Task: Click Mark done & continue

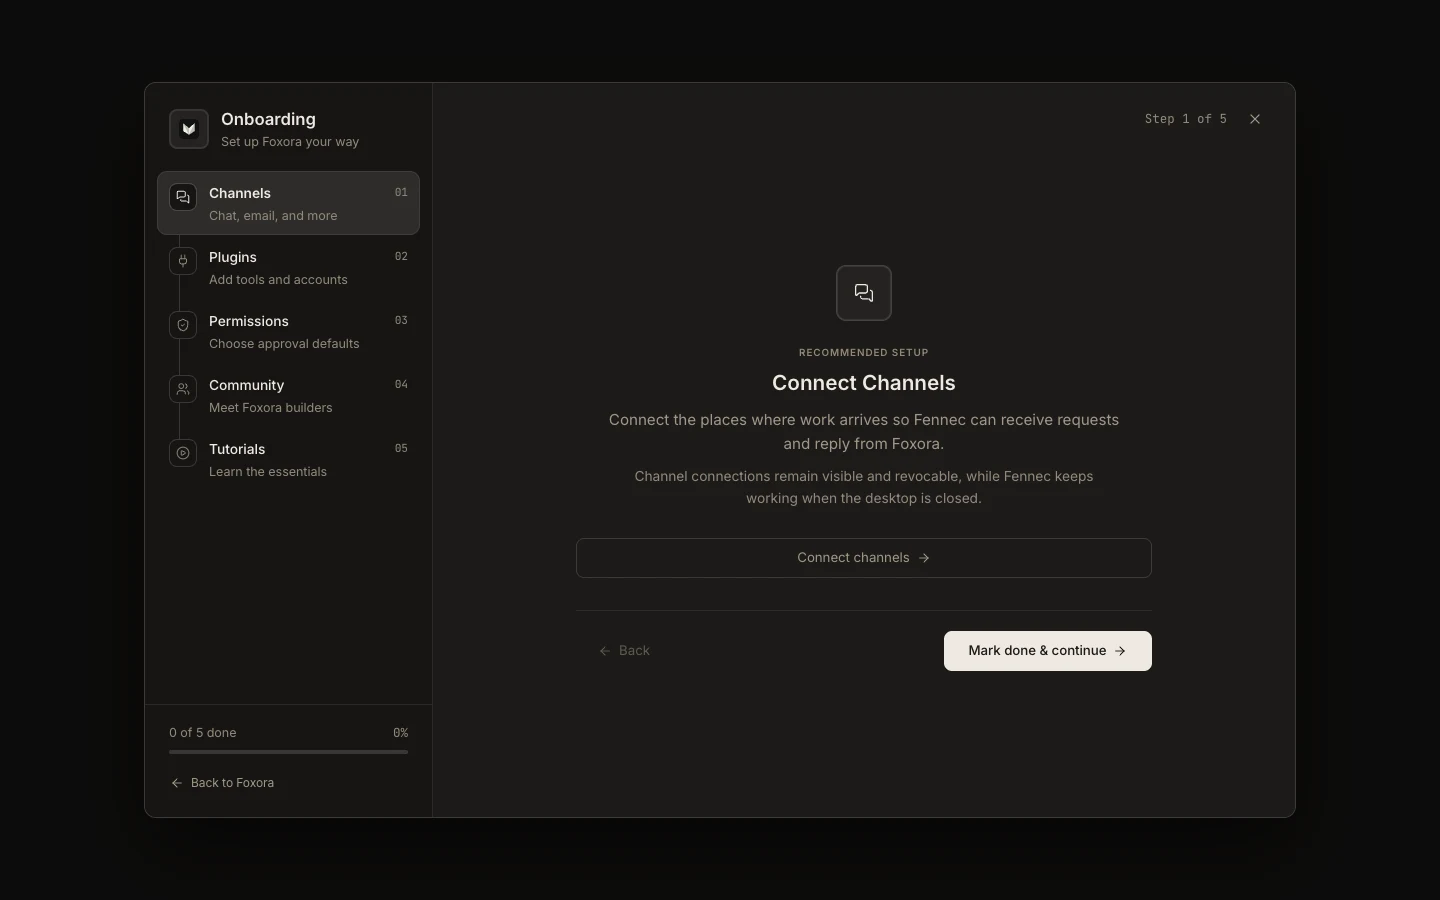Action: coord(1048,651)
